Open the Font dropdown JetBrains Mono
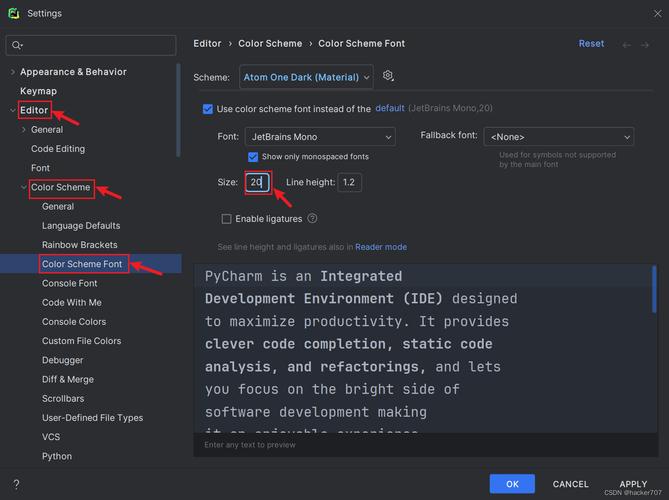The height and width of the screenshot is (500, 669). click(320, 137)
